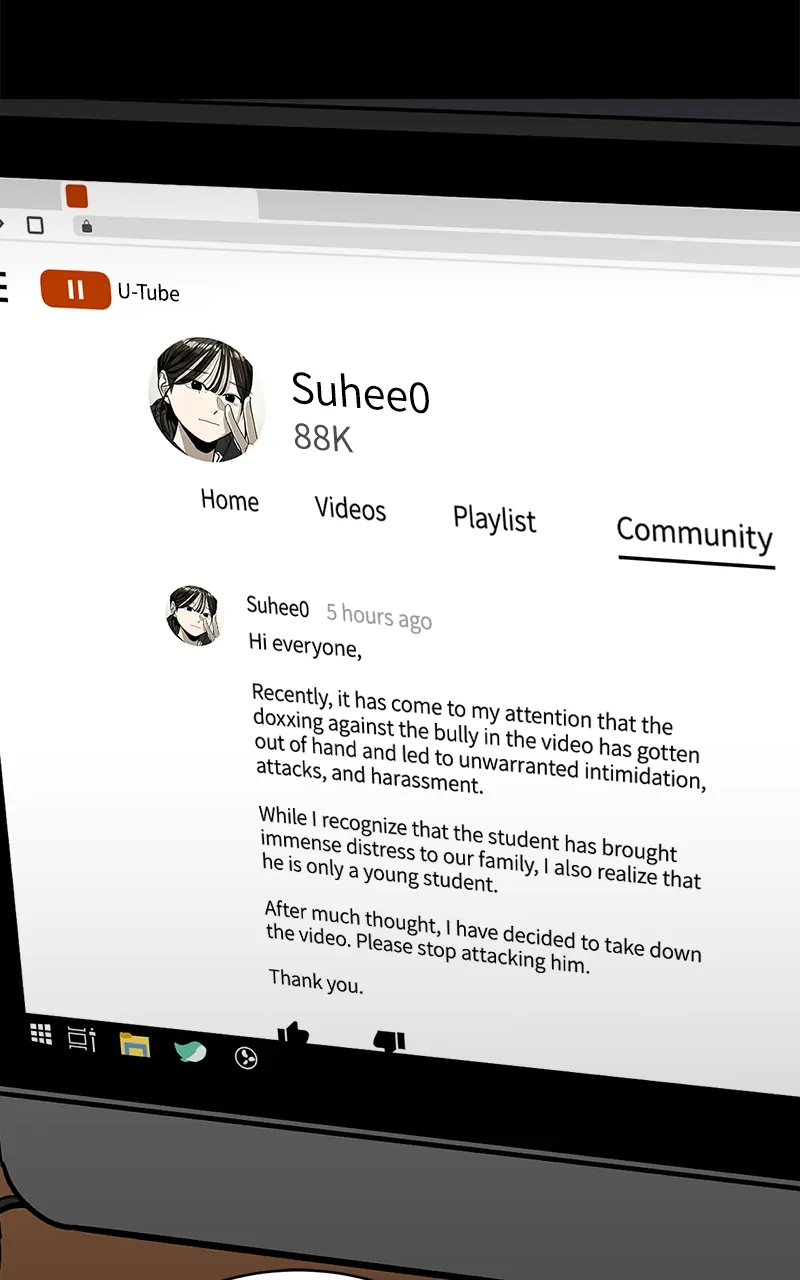Click the large Suhee0 channel avatar
The width and height of the screenshot is (800, 1280).
(207, 399)
